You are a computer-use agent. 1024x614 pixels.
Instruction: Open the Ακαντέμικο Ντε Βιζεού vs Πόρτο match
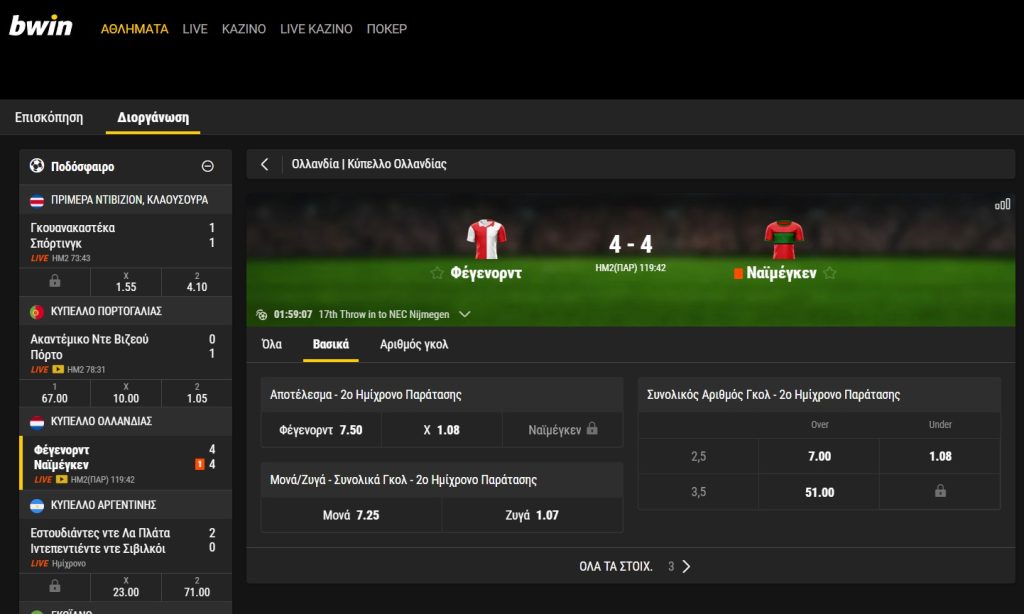(125, 353)
